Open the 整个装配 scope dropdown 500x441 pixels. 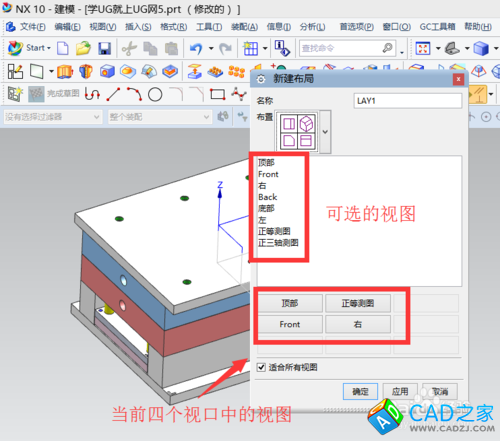point(160,117)
